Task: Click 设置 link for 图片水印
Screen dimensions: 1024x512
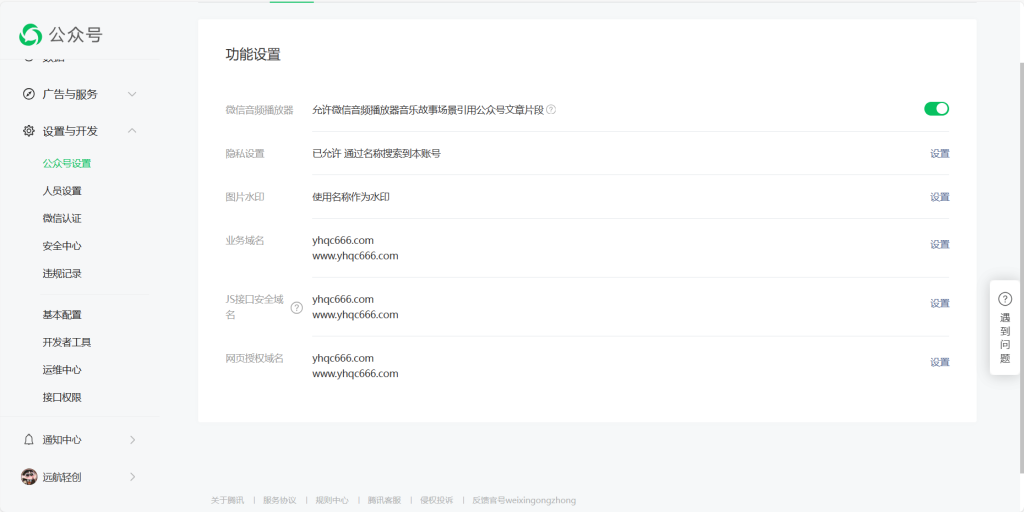Action: (x=939, y=197)
